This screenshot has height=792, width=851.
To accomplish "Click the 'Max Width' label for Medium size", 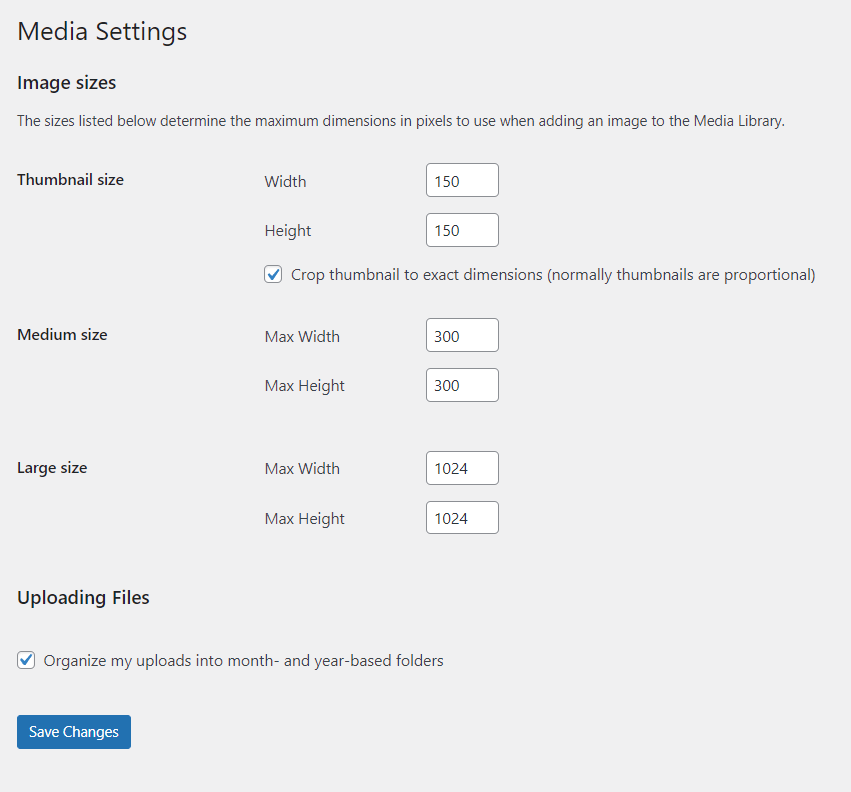I will pos(302,337).
